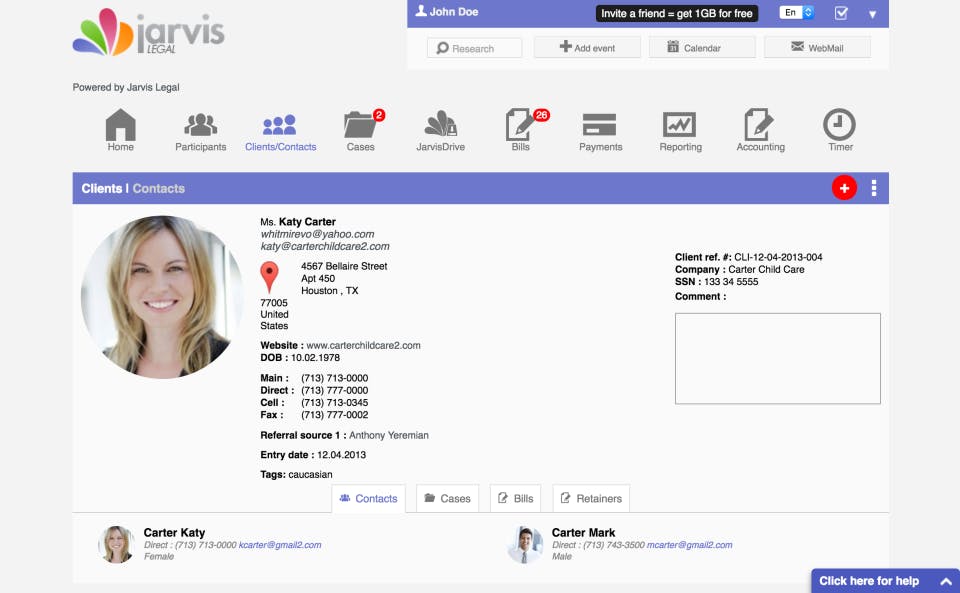Open mcarter@gmail2.com email link
Image resolution: width=960 pixels, height=593 pixels.
click(689, 545)
